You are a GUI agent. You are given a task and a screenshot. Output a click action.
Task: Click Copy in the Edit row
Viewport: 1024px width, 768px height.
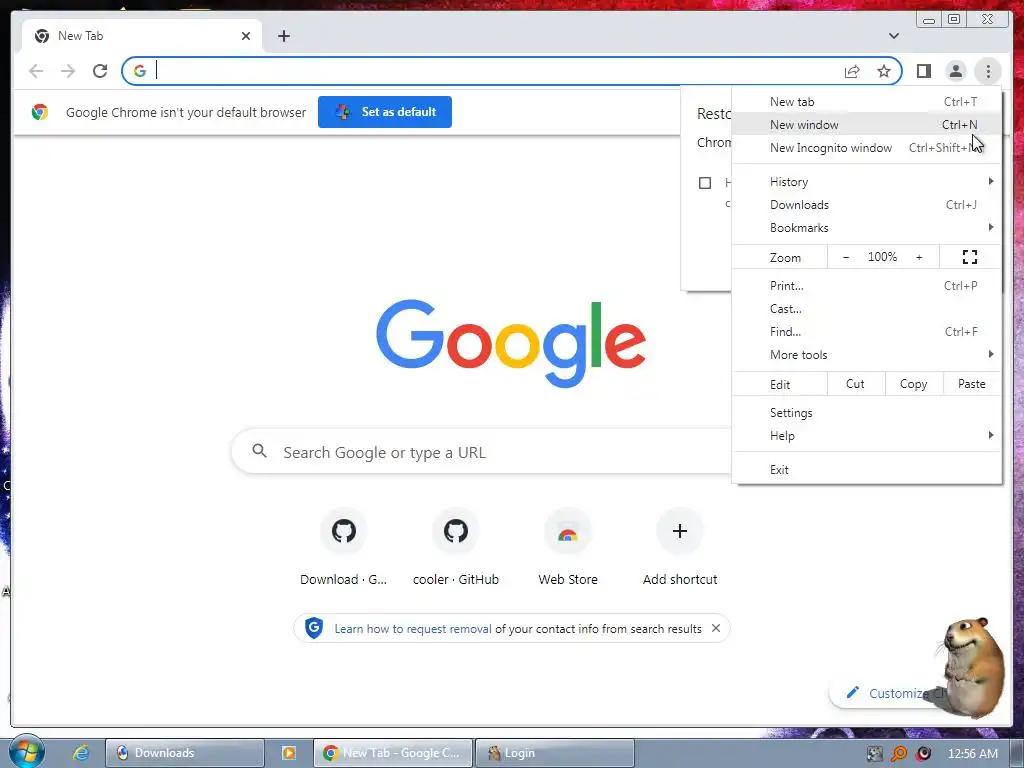point(914,384)
